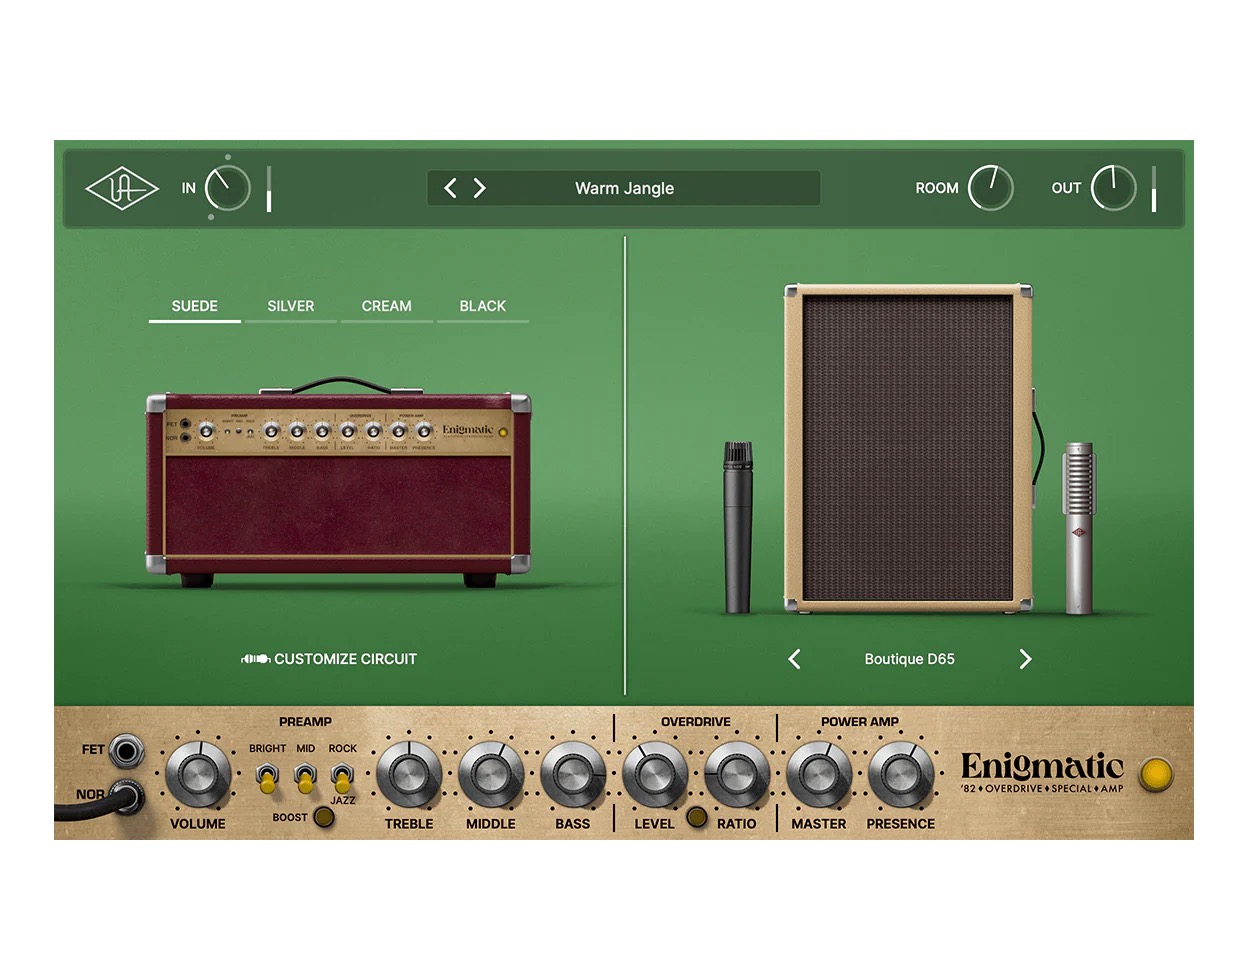1248x980 pixels.
Task: Click the Universal Audio logo
Action: tap(122, 188)
